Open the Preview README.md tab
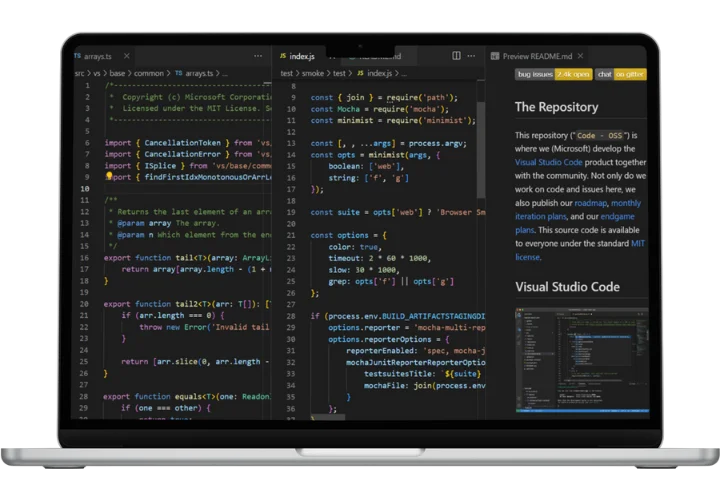 [x=541, y=56]
